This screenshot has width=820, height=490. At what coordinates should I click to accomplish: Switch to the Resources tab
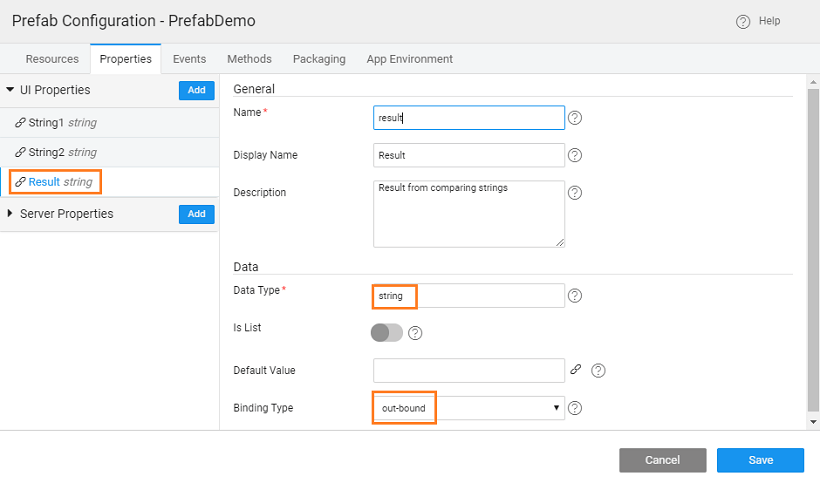(52, 59)
